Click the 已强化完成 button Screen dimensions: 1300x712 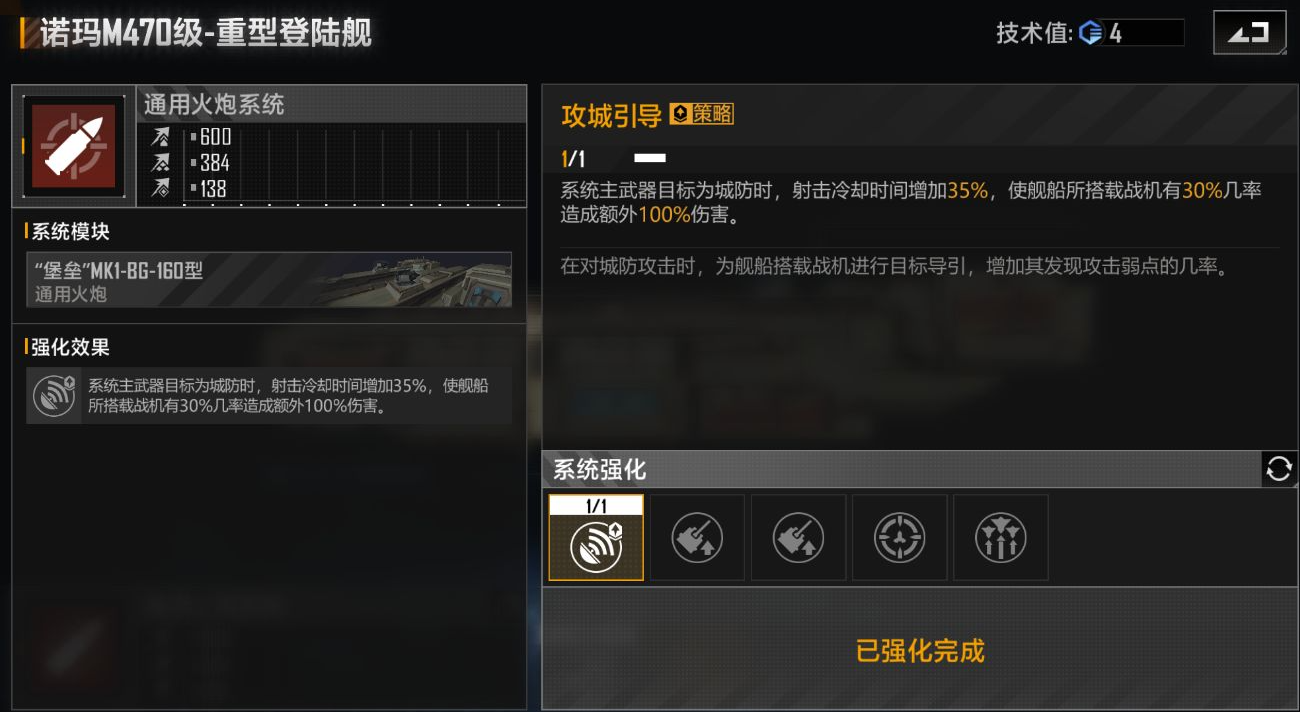pos(920,651)
